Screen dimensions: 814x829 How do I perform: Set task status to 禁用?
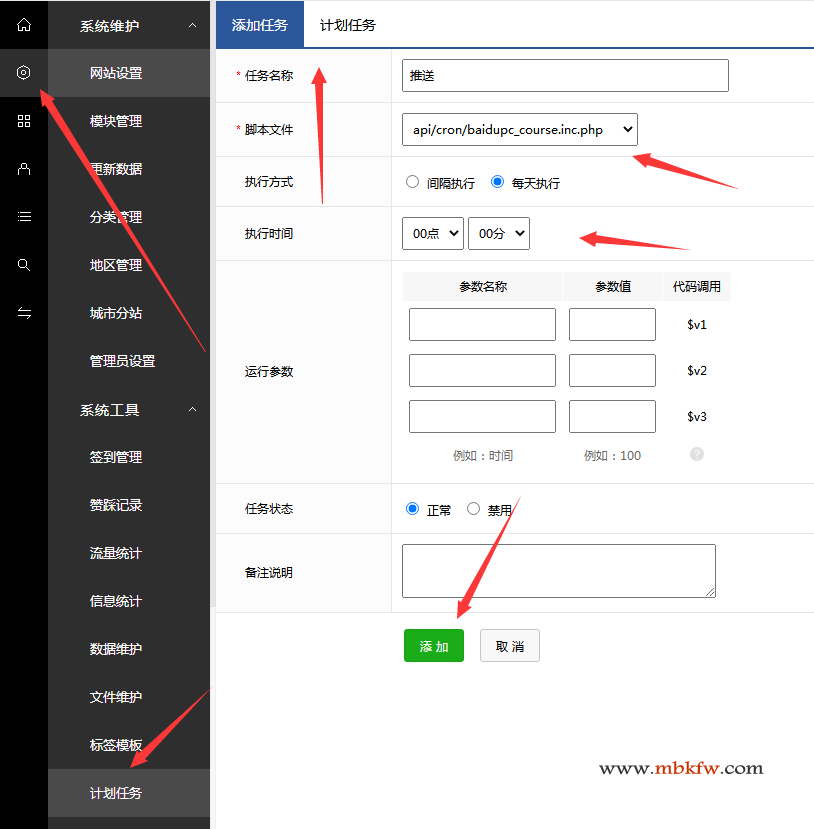tap(474, 508)
